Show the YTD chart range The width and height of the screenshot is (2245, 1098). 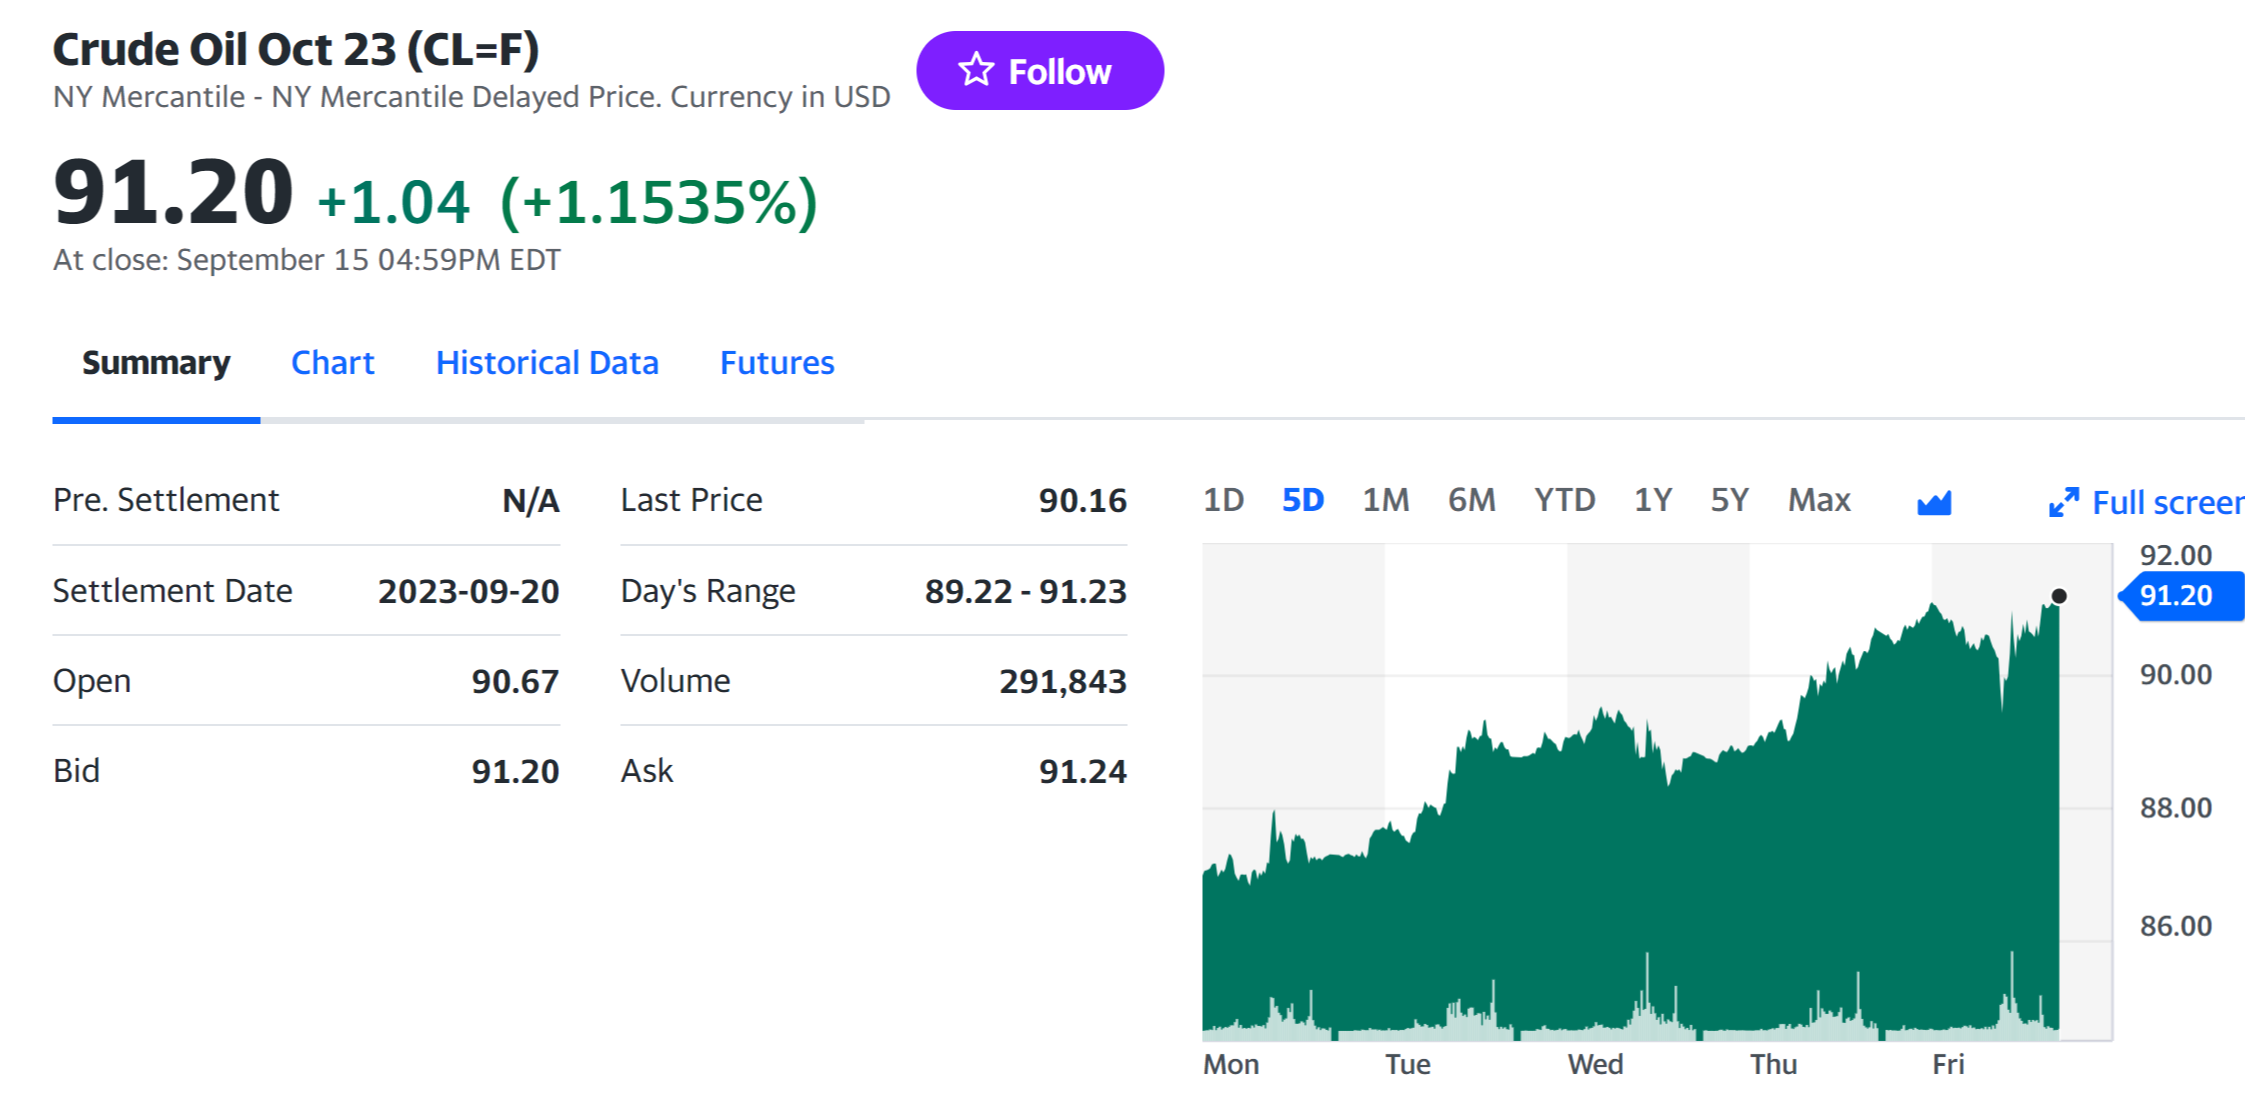click(1564, 500)
